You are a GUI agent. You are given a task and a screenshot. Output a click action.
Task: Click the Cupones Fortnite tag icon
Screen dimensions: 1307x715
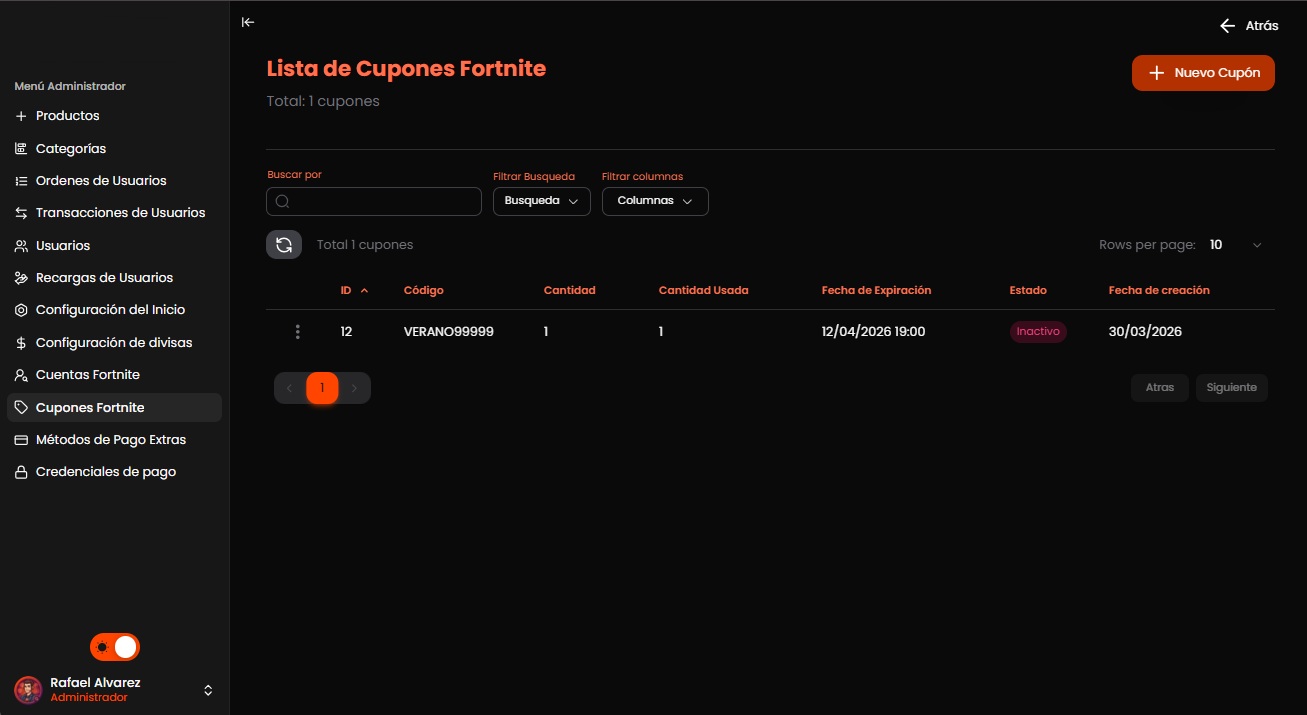click(x=21, y=408)
